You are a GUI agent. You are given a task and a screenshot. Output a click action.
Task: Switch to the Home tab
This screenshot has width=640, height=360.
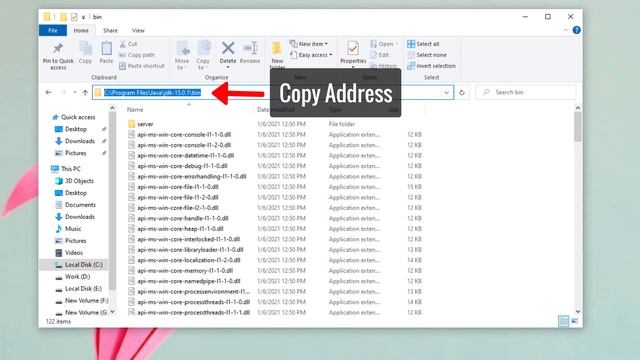click(81, 30)
